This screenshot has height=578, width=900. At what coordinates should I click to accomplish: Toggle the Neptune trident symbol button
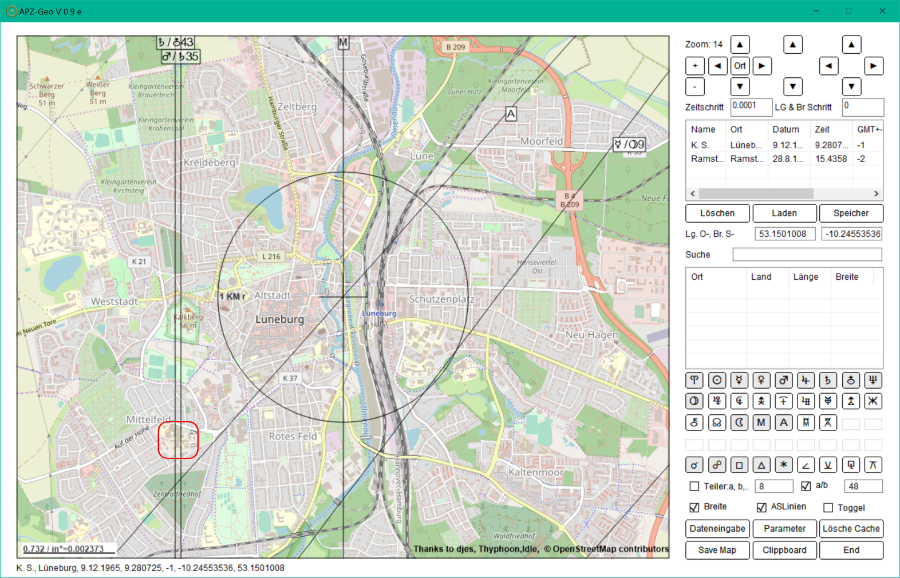click(x=873, y=380)
